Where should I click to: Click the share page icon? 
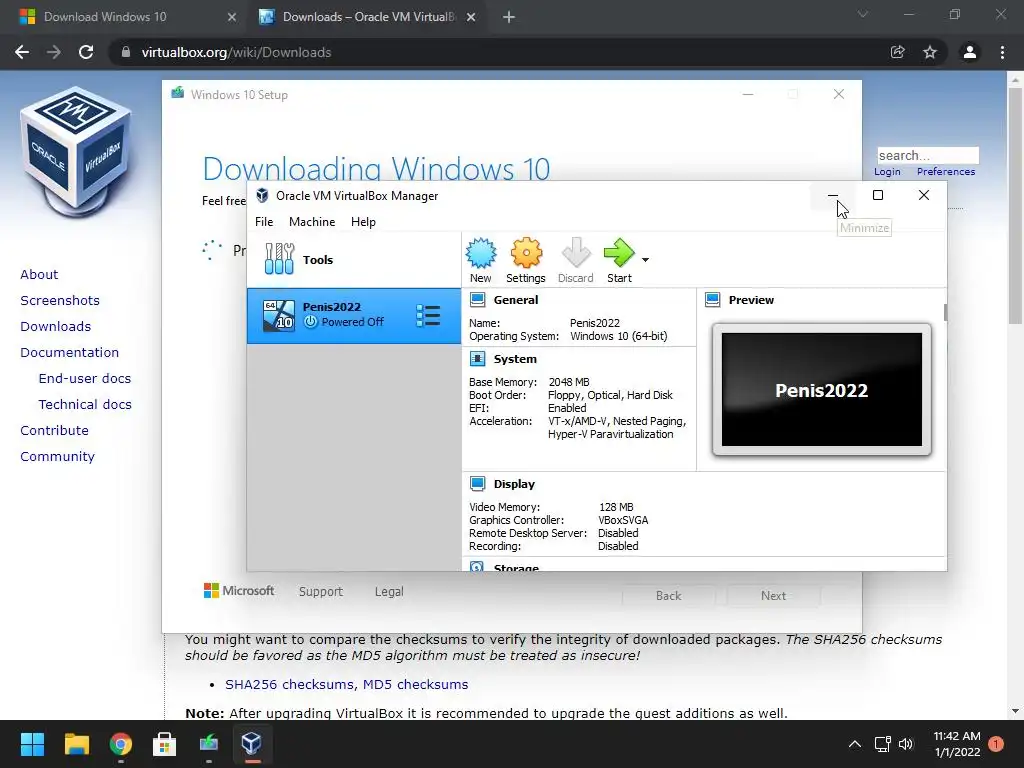click(898, 52)
